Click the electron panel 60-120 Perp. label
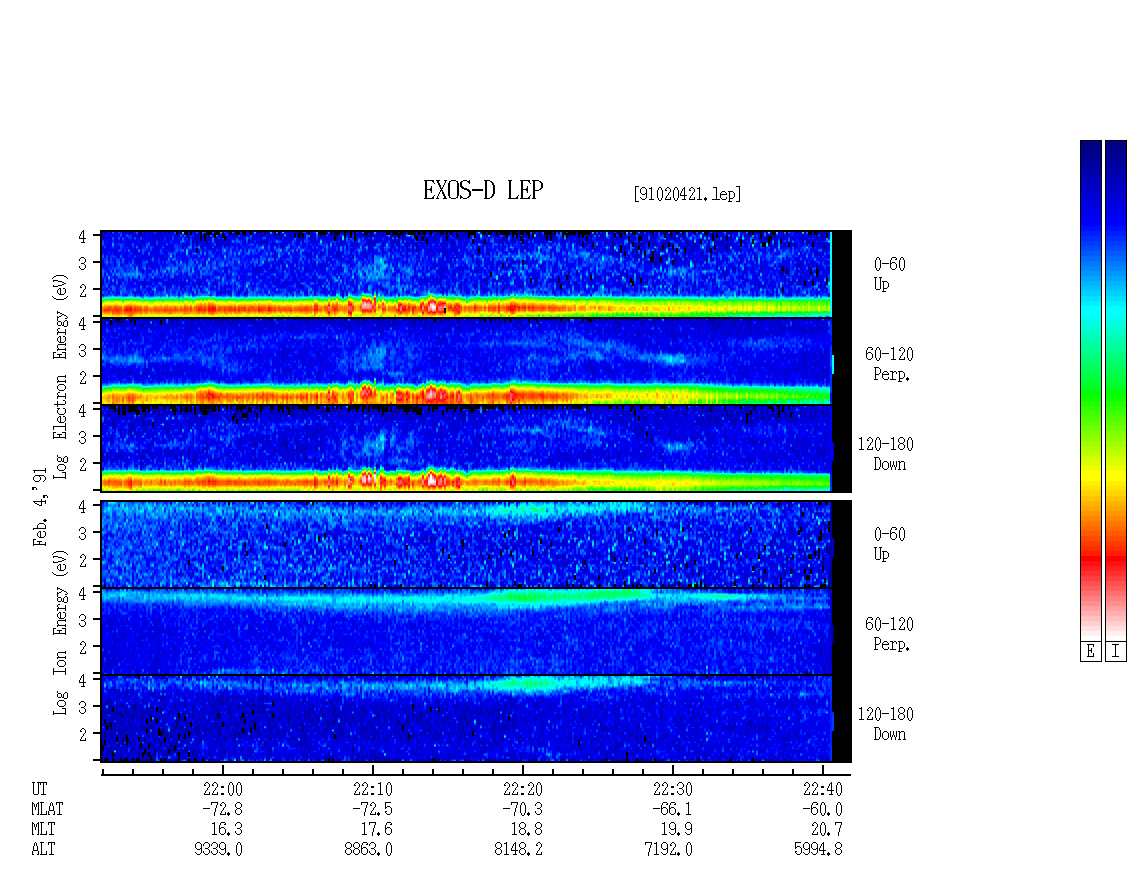 (889, 365)
